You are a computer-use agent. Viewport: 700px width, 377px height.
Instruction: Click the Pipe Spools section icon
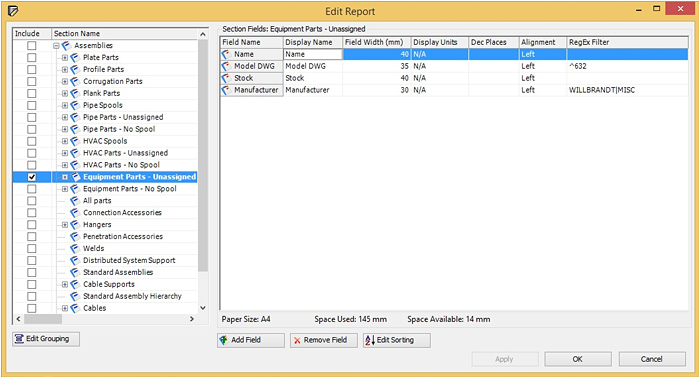[x=75, y=105]
